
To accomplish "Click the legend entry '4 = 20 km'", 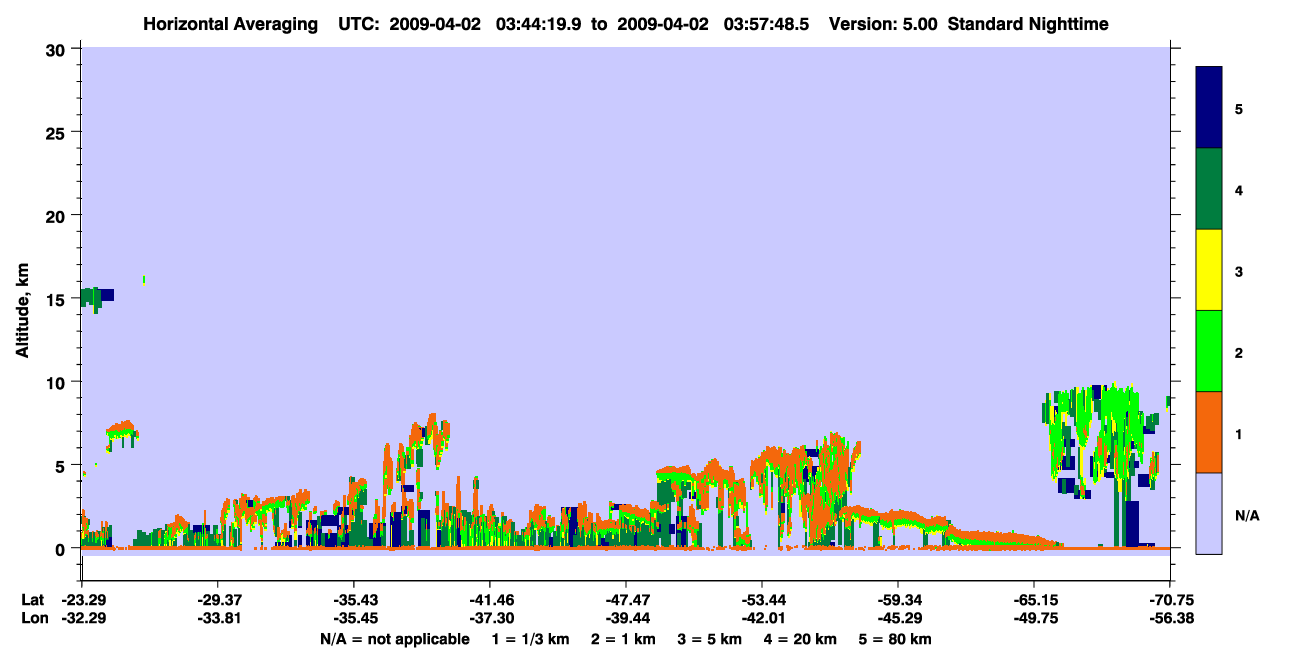I will click(x=802, y=639).
